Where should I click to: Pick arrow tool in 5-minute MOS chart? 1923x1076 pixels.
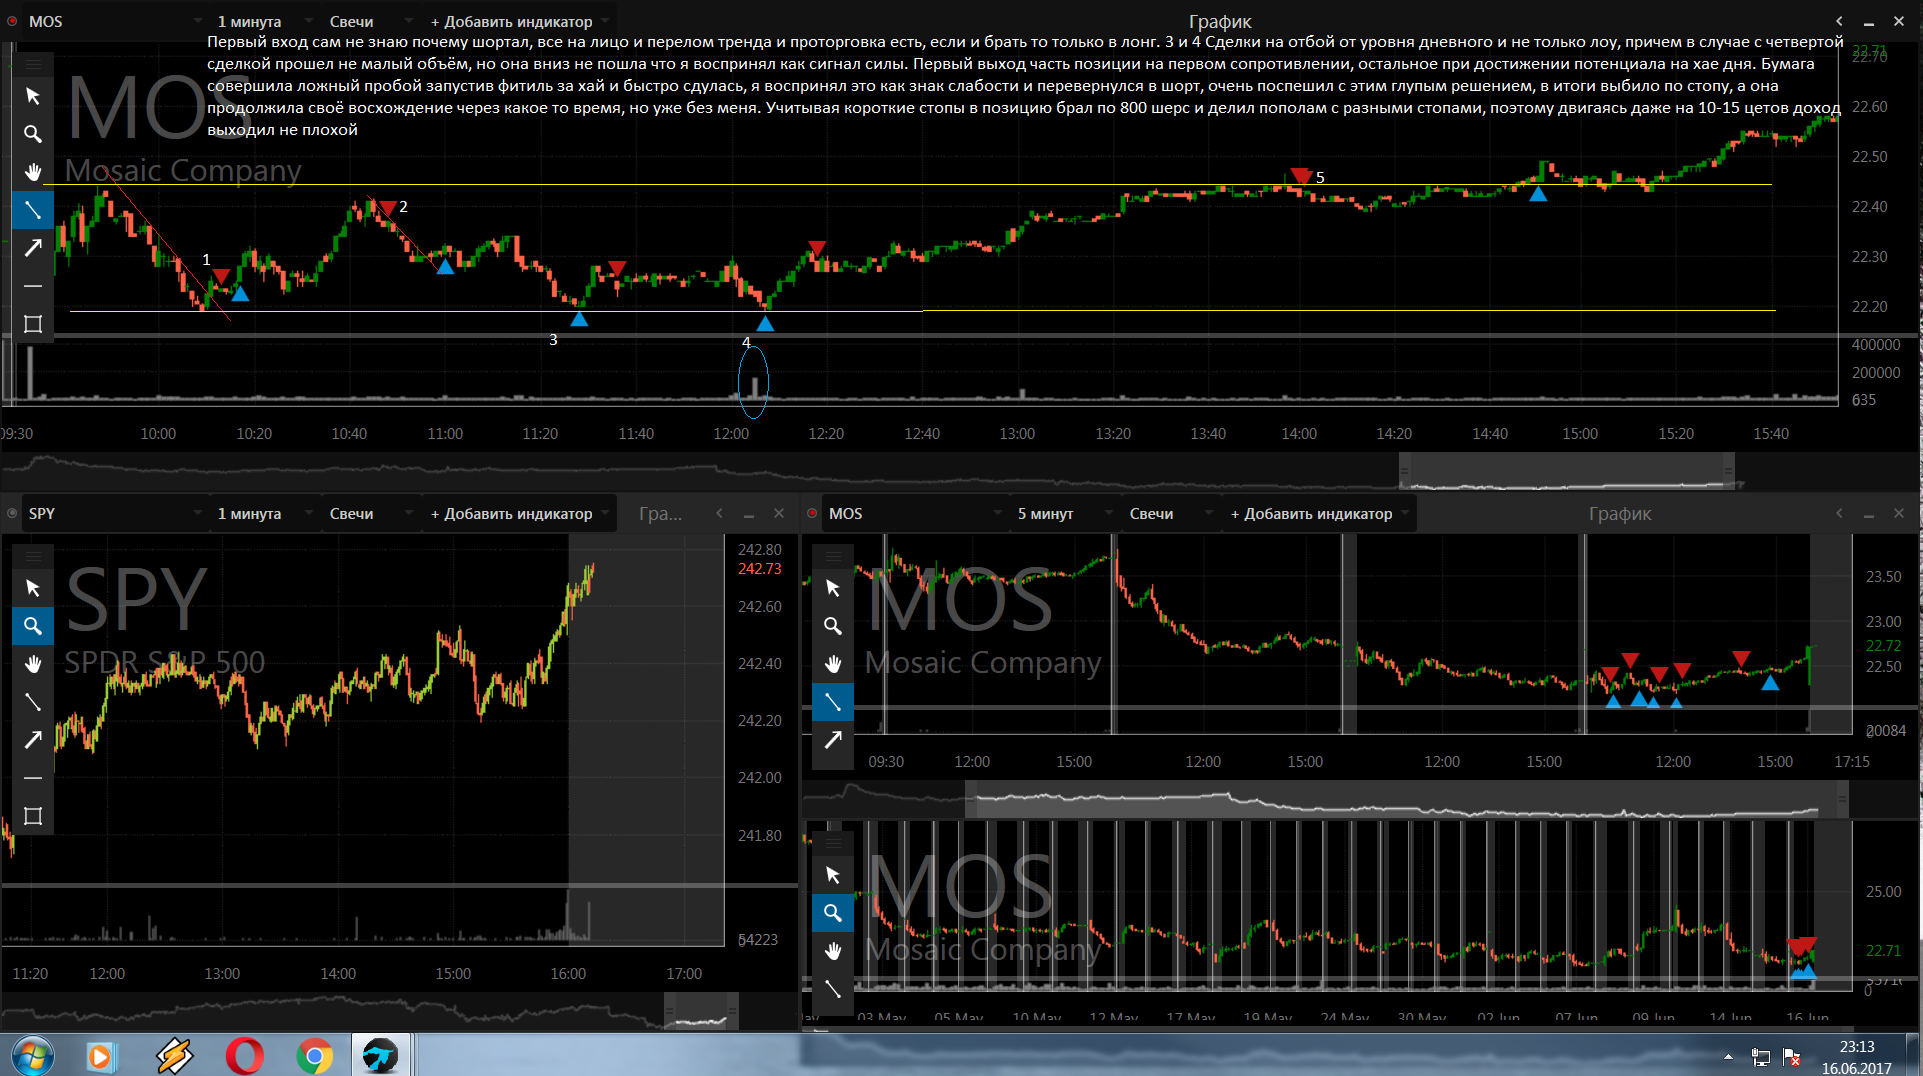pyautogui.click(x=832, y=740)
